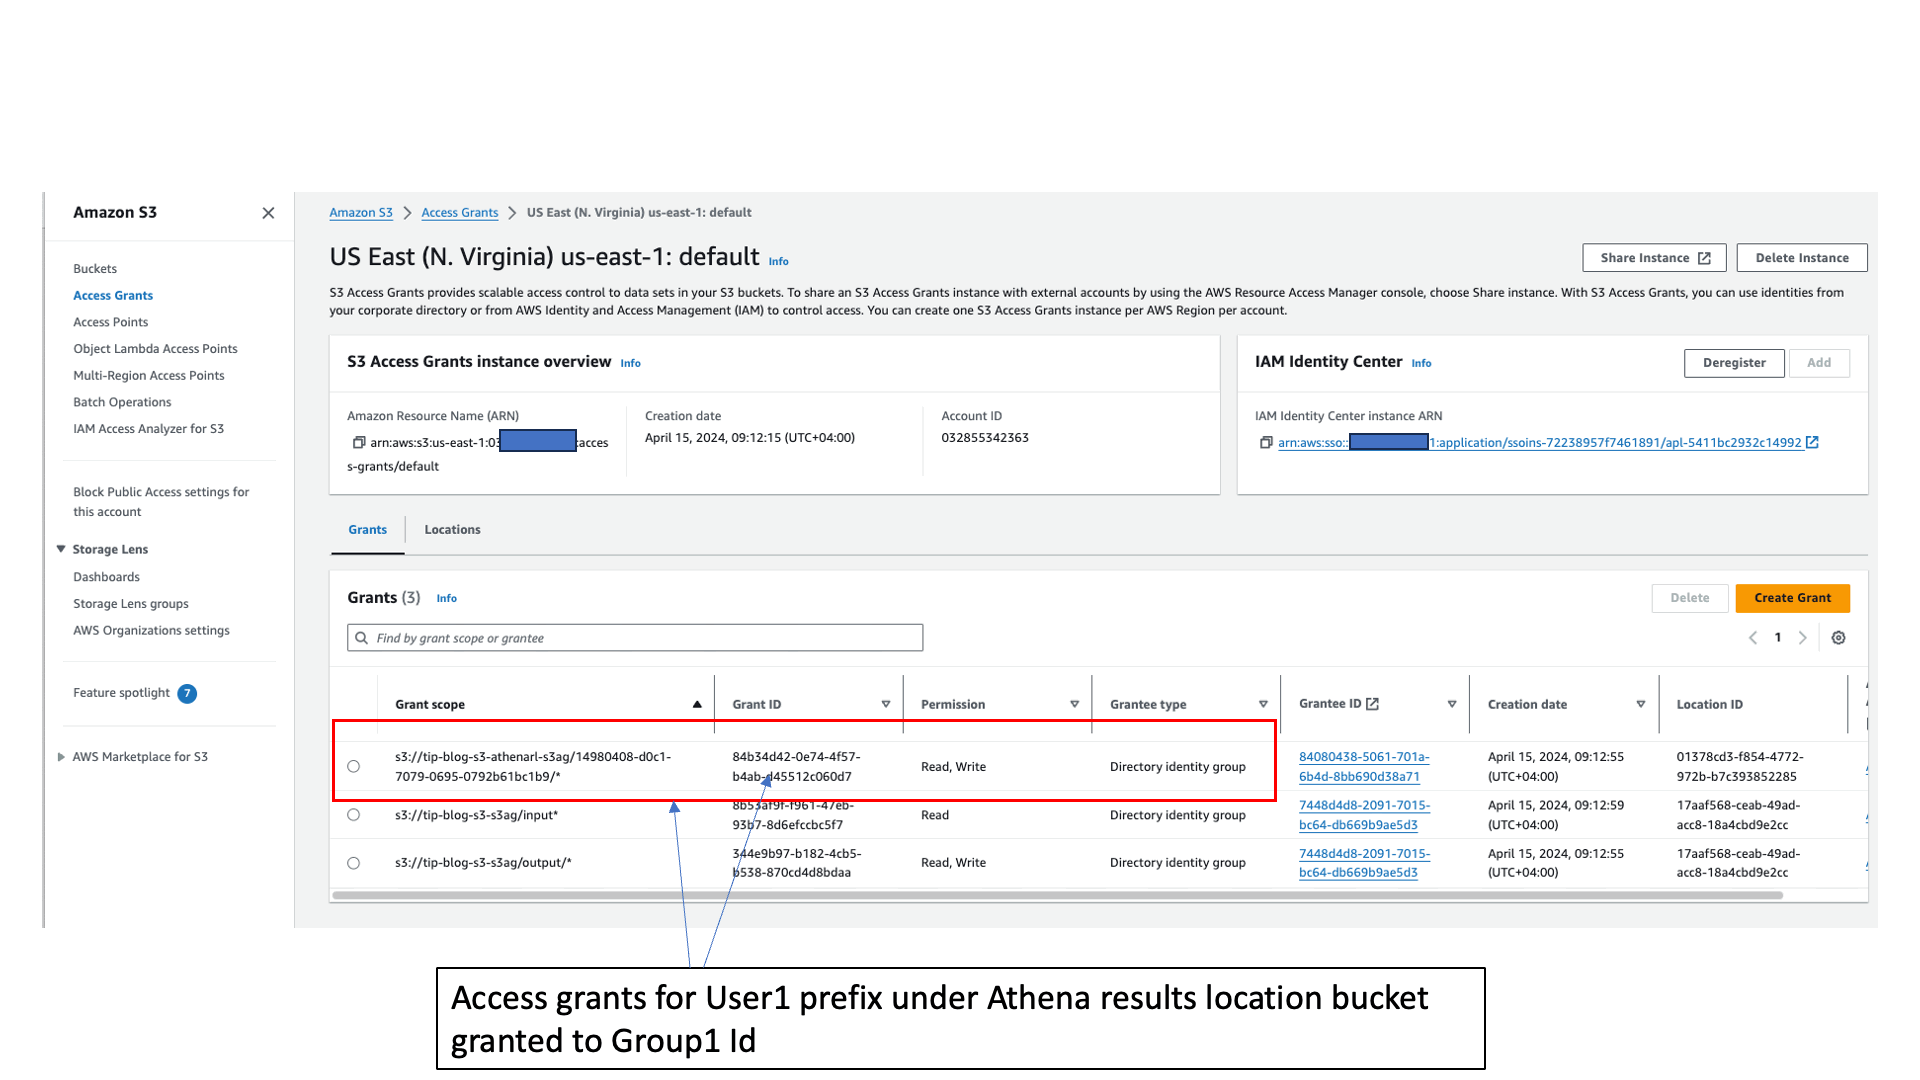The image size is (1920, 1080).
Task: Select the s3ag/output/* grant radio button
Action: tap(354, 863)
